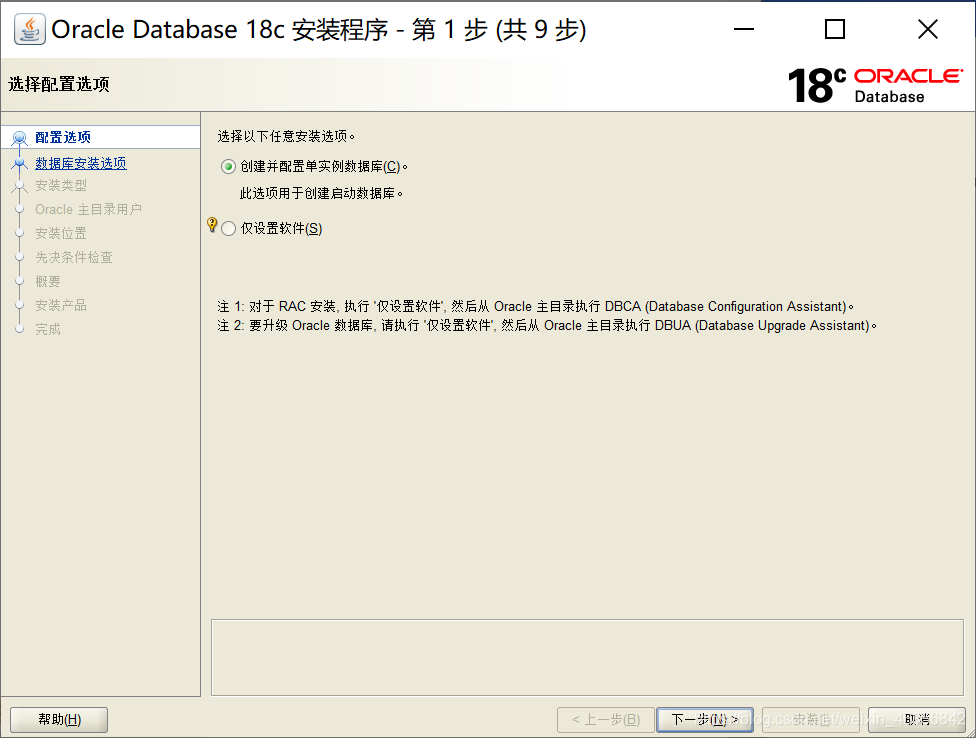This screenshot has height=738, width=976.
Task: Click the '概要' step in the sidebar
Action: coord(48,281)
